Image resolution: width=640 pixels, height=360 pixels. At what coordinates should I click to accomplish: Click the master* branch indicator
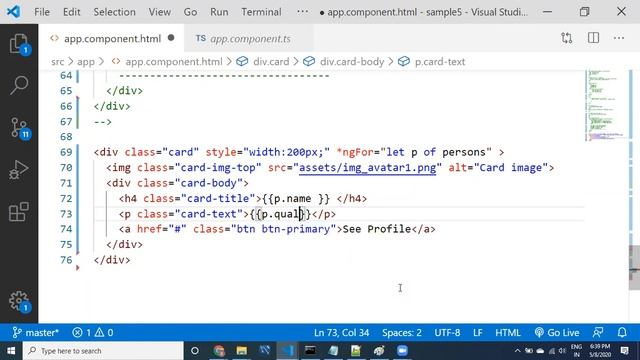36,333
